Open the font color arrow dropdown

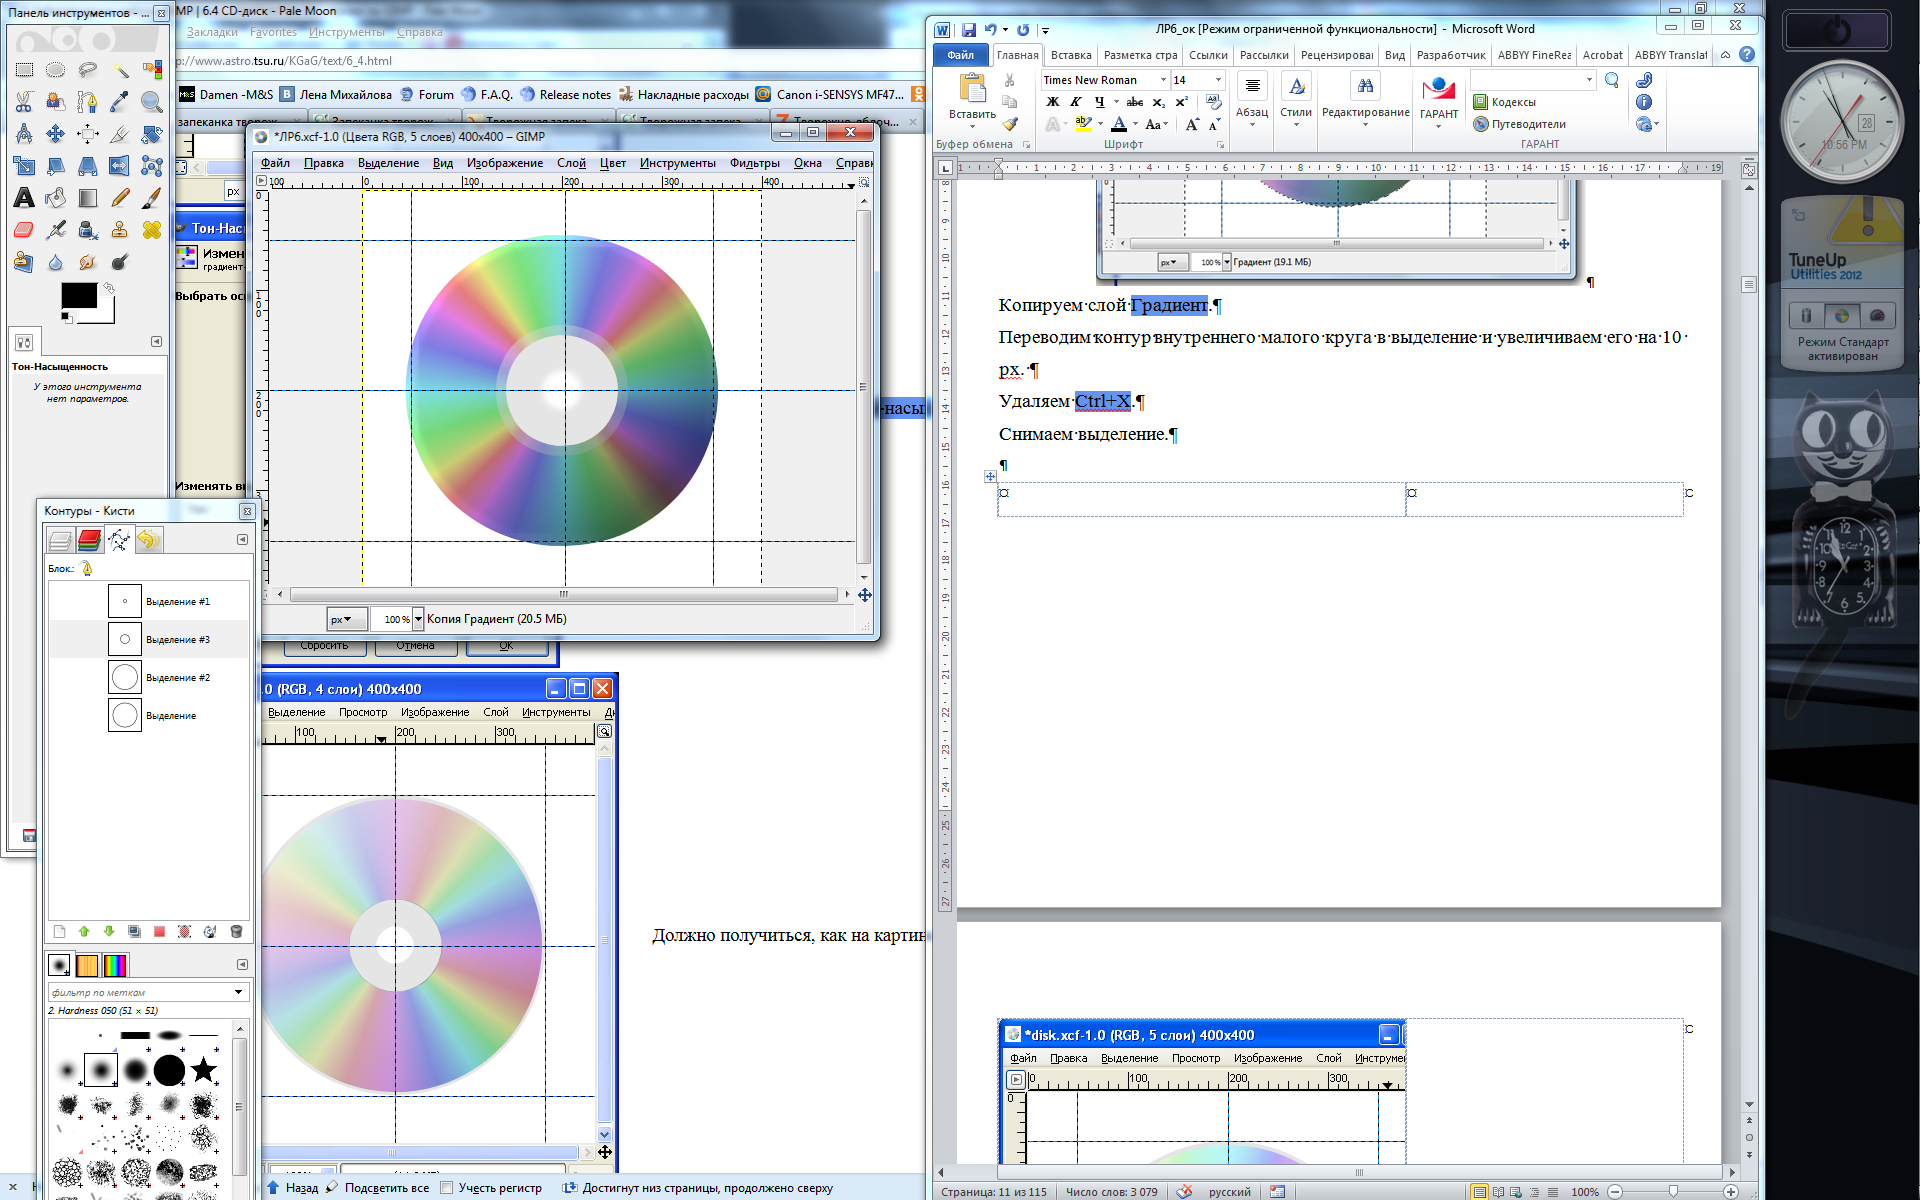(1135, 125)
